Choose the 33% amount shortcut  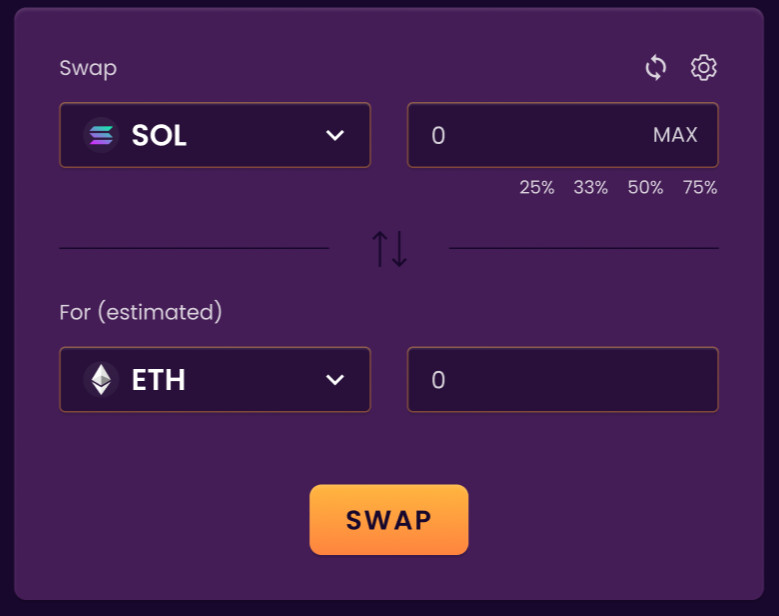coord(591,187)
